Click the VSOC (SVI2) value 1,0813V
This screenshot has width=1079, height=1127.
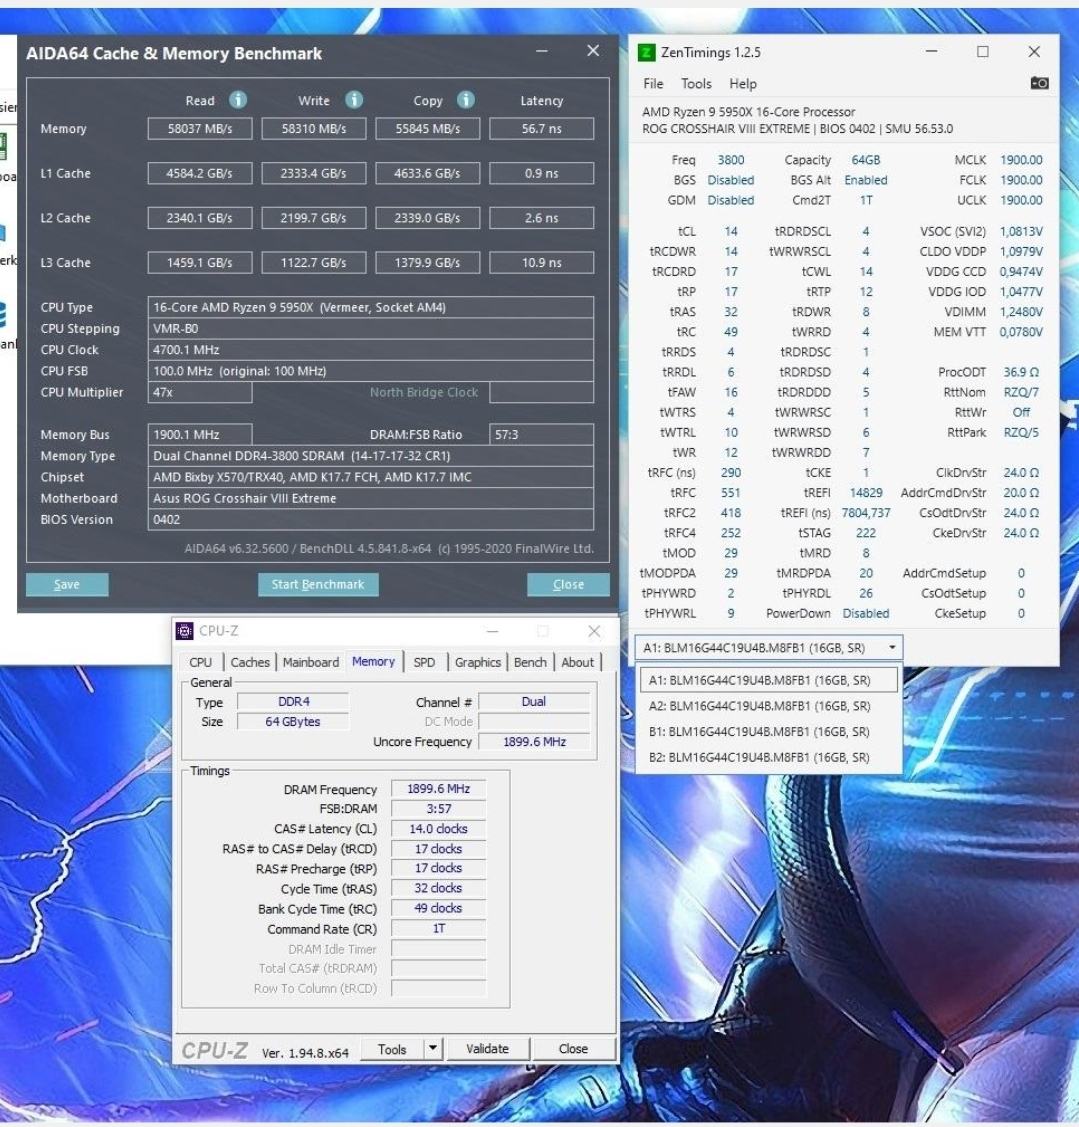tap(1021, 231)
